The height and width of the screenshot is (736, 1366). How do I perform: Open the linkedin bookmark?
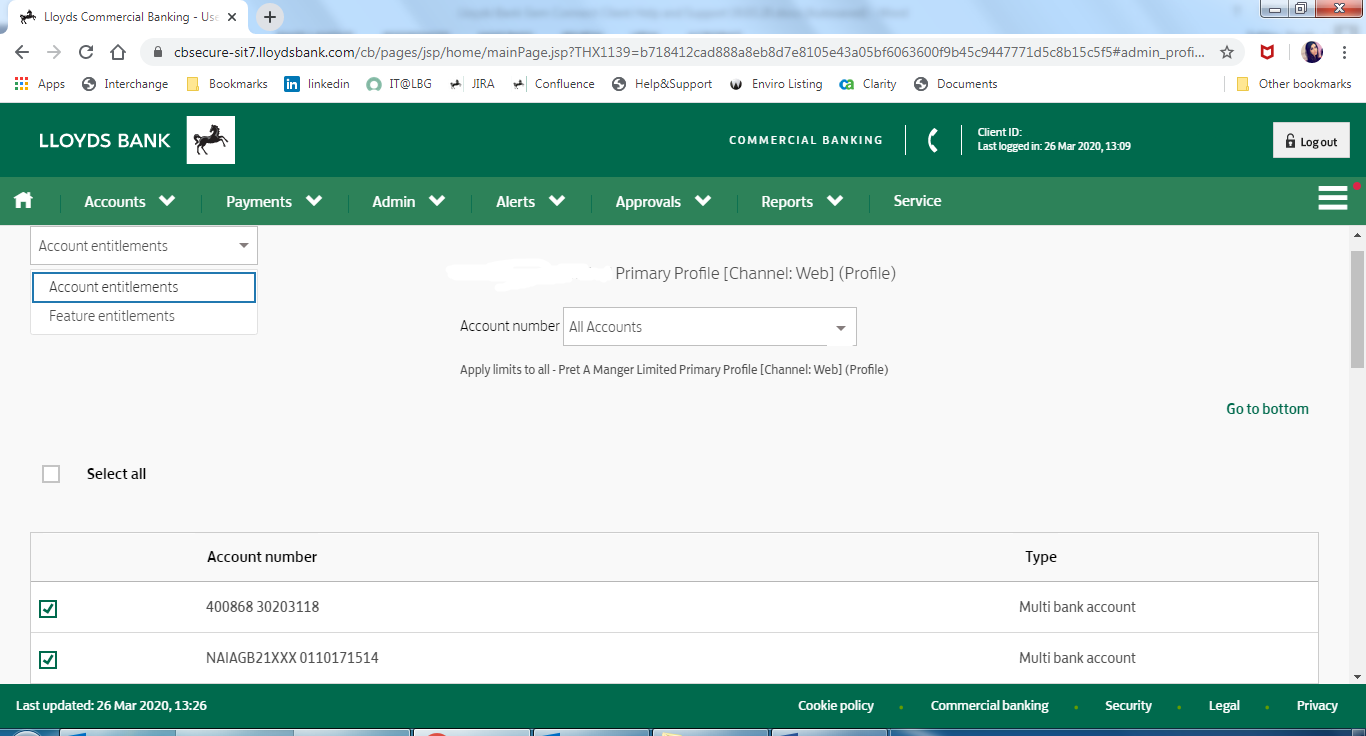pyautogui.click(x=317, y=84)
